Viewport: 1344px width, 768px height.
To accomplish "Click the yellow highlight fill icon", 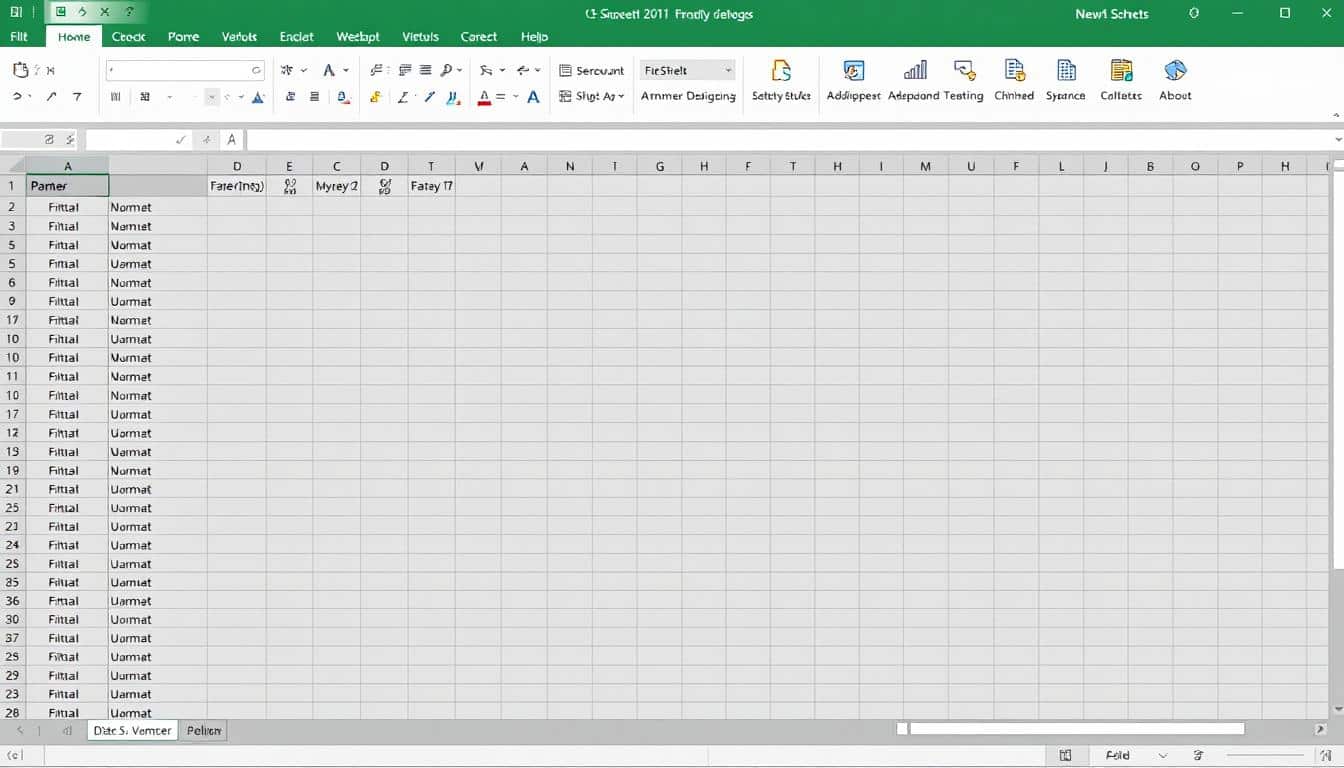I will 376,97.
